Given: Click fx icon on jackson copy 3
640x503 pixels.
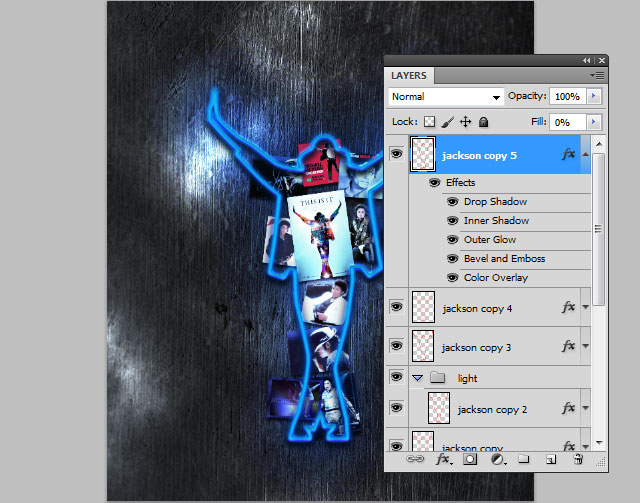Looking at the screenshot, I should (568, 346).
